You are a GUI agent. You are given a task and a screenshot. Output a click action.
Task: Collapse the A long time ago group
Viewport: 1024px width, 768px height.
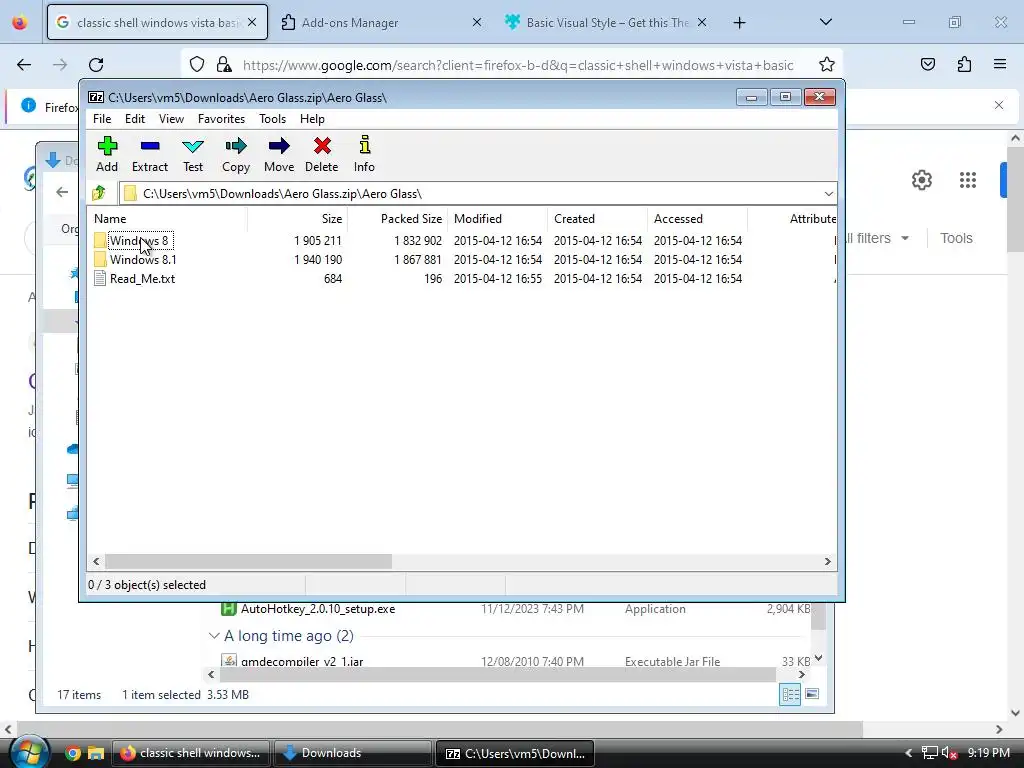(x=214, y=635)
